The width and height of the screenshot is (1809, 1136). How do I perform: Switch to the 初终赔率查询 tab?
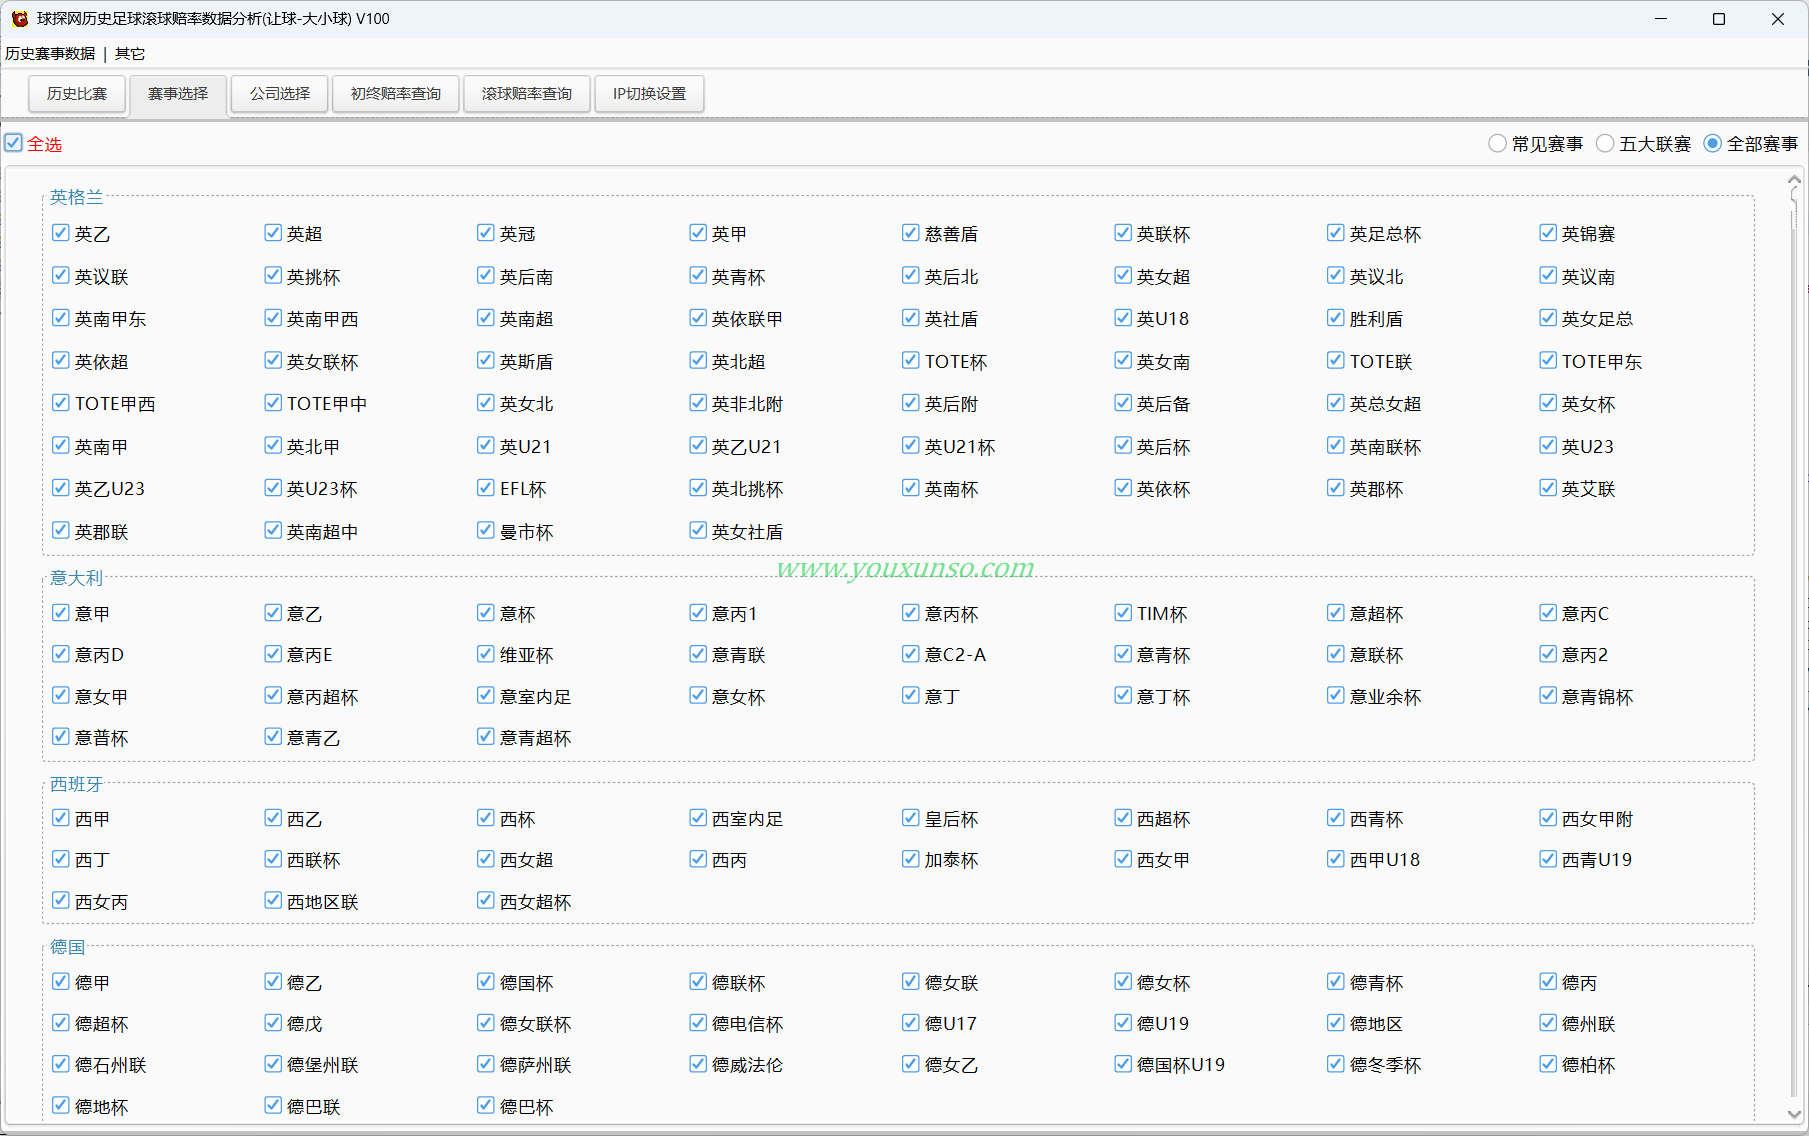click(x=396, y=94)
